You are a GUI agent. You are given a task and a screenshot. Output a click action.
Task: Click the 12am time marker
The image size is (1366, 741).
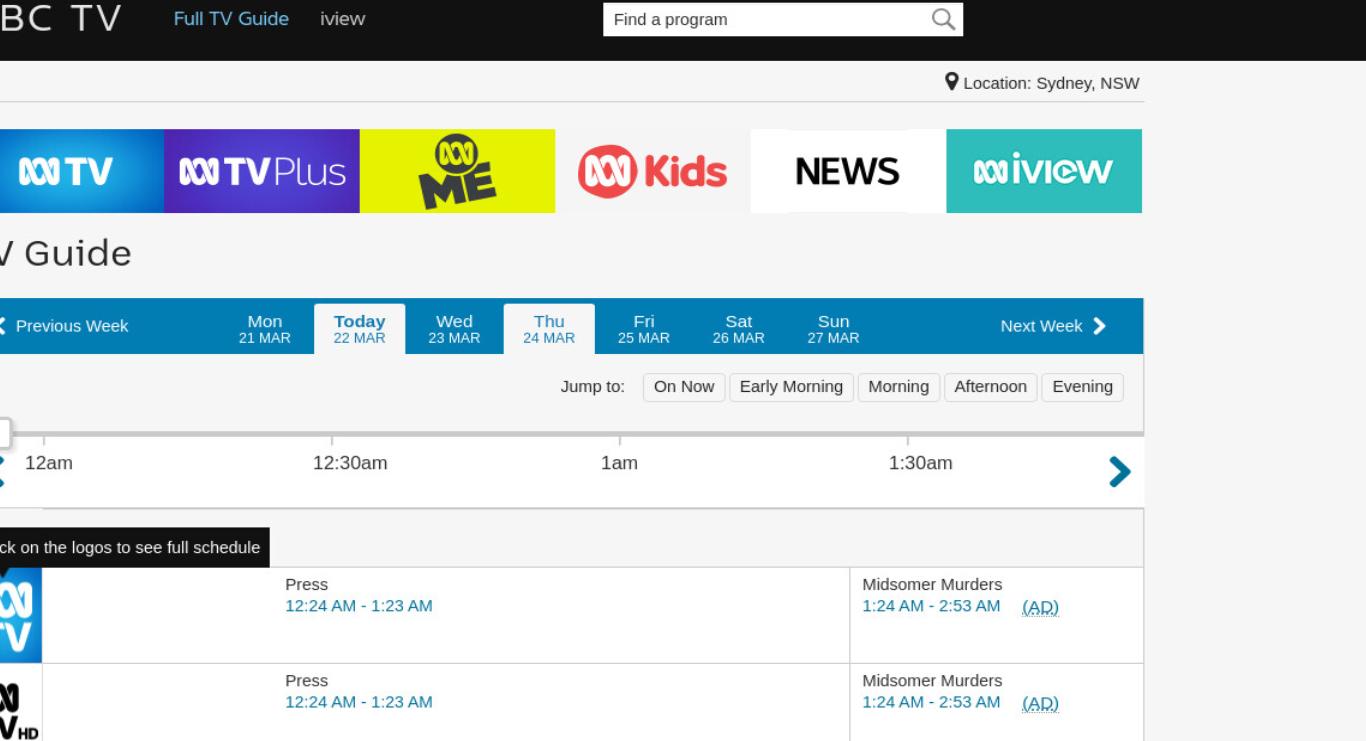tap(49, 463)
